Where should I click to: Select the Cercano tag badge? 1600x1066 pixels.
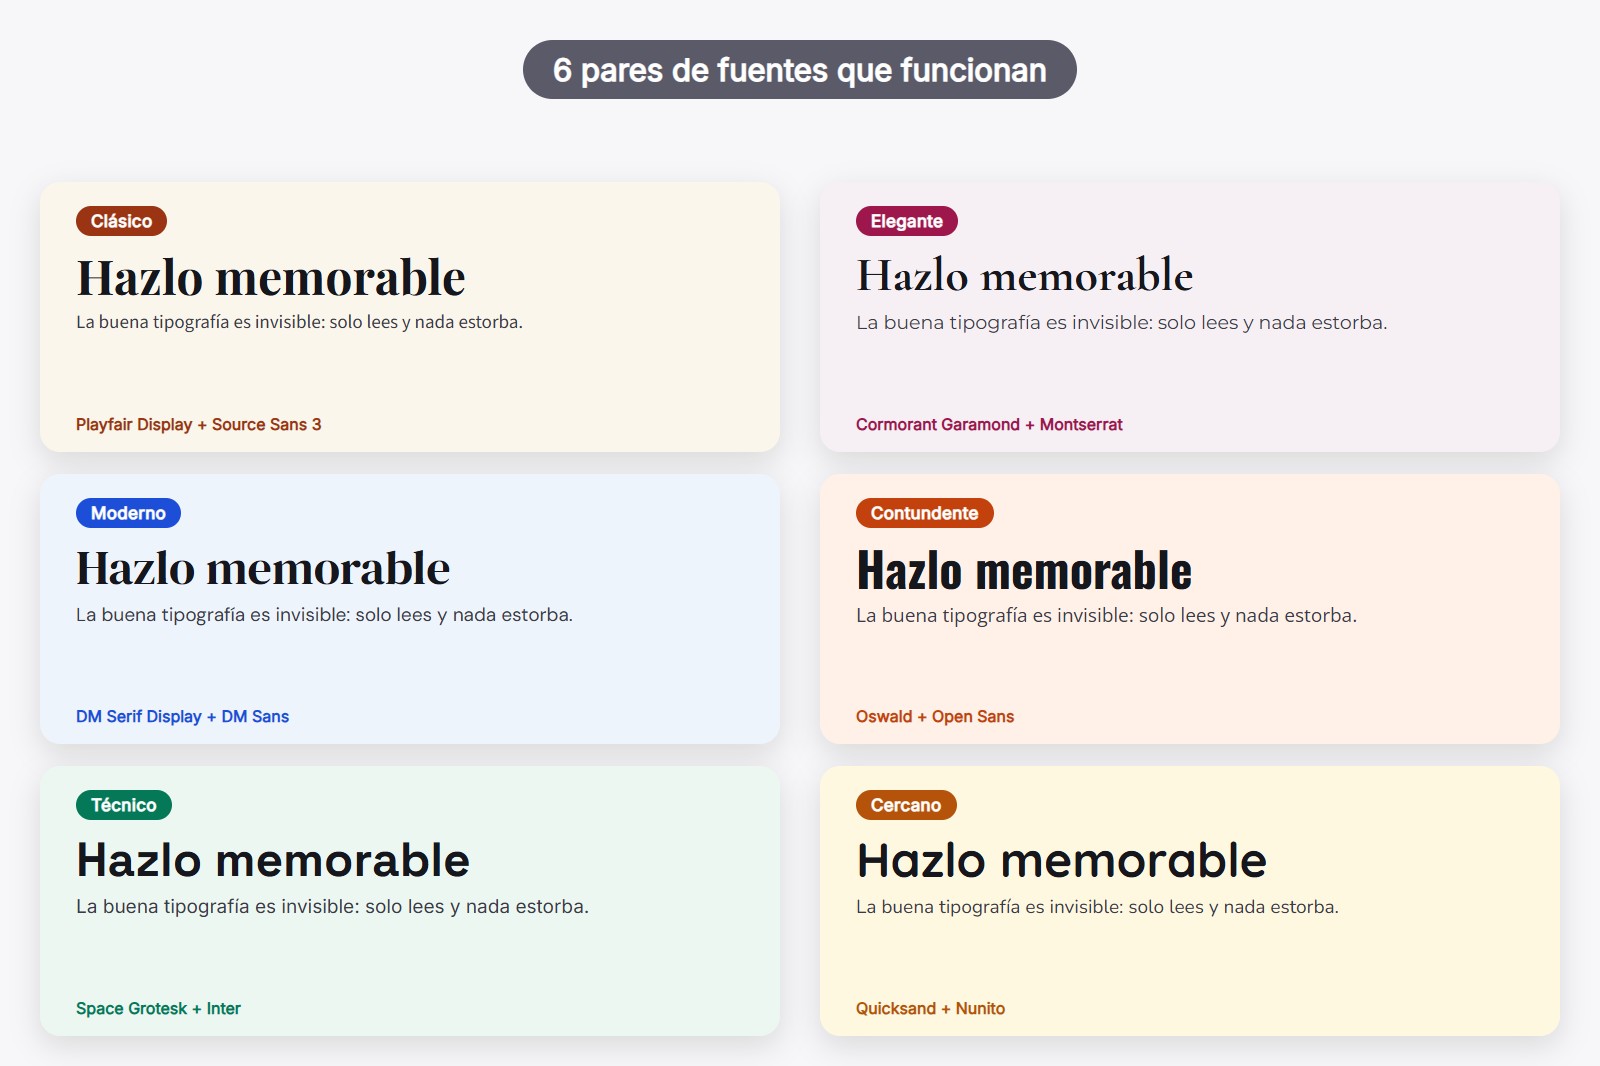pos(906,805)
